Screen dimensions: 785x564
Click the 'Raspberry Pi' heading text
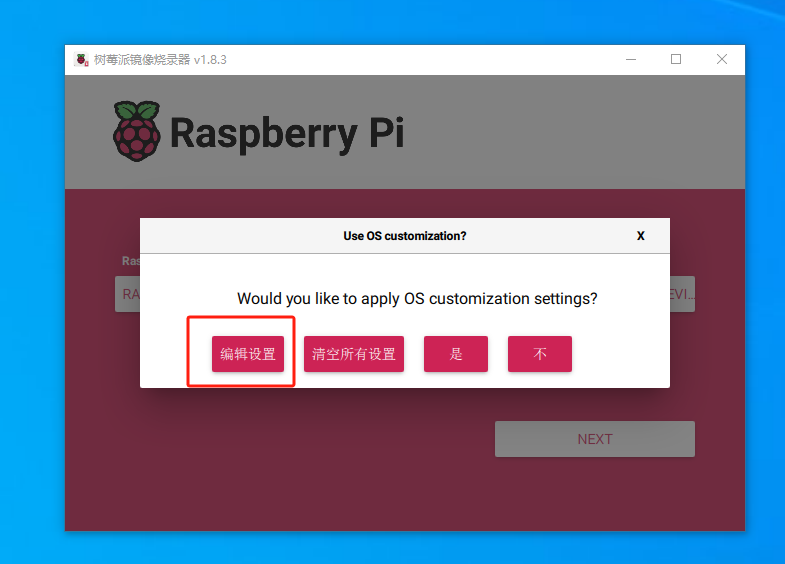click(287, 133)
